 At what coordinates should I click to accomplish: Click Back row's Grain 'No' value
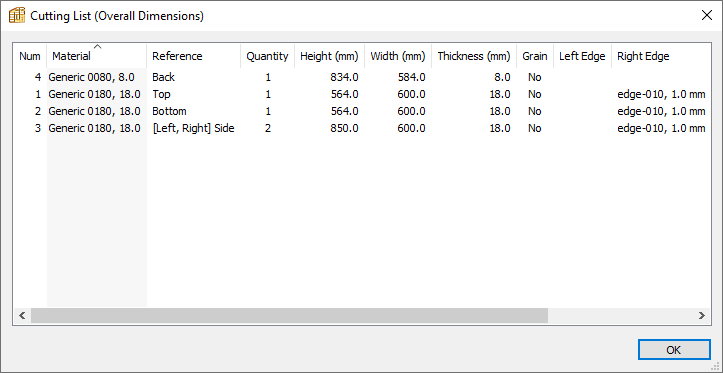pyautogui.click(x=535, y=77)
